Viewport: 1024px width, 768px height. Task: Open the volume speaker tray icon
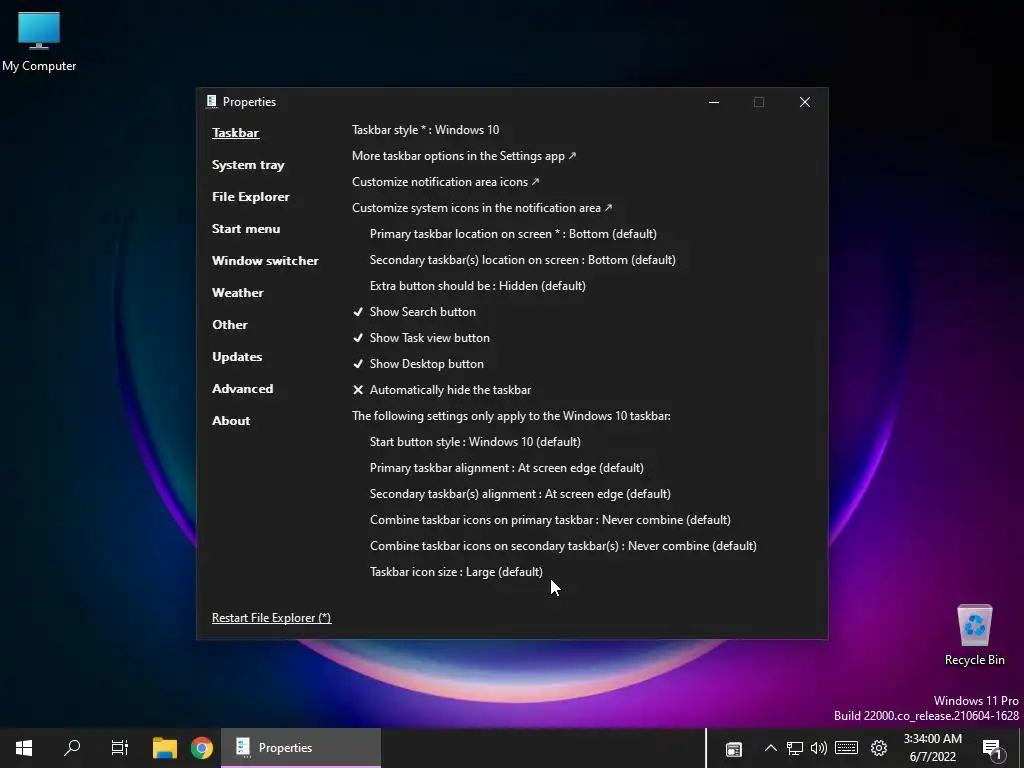point(818,748)
